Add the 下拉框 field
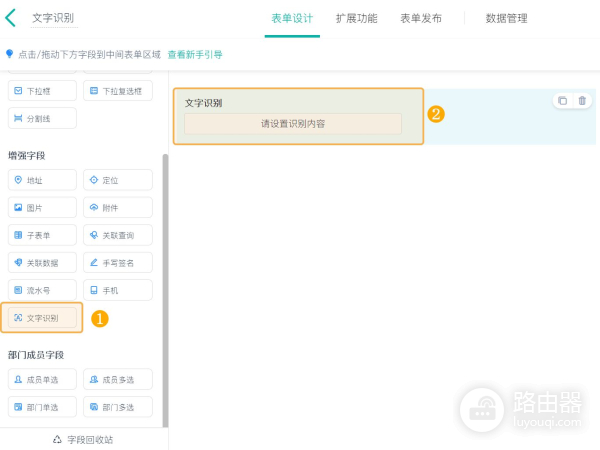This screenshot has height=450, width=600. [x=42, y=91]
